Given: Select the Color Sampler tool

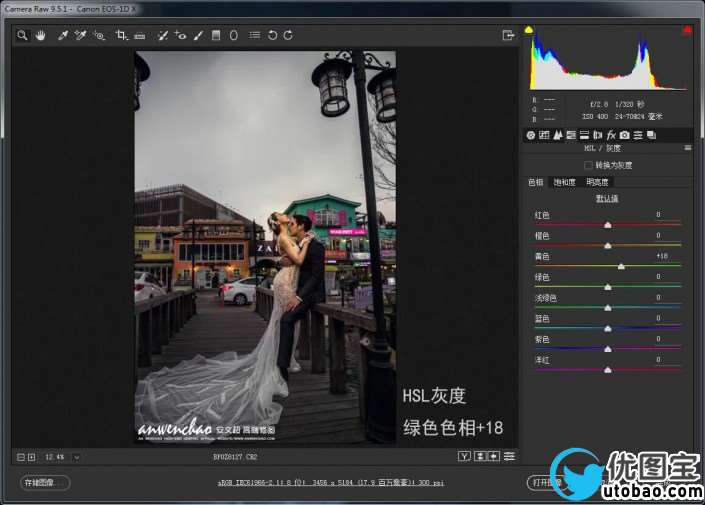Looking at the screenshot, I should coord(80,35).
